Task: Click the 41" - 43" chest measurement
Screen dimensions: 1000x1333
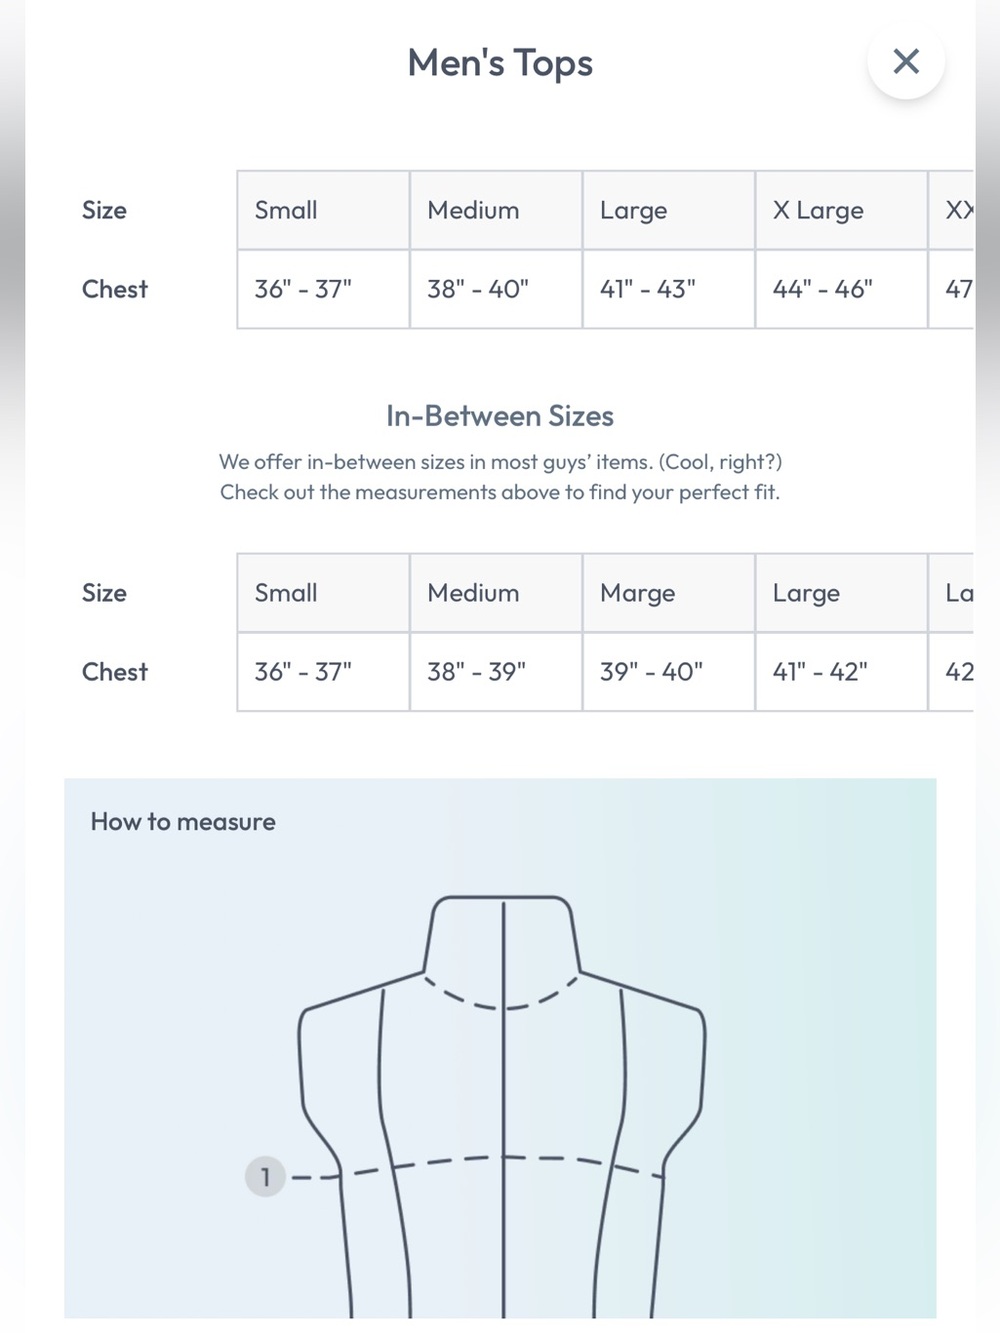Action: pos(669,289)
